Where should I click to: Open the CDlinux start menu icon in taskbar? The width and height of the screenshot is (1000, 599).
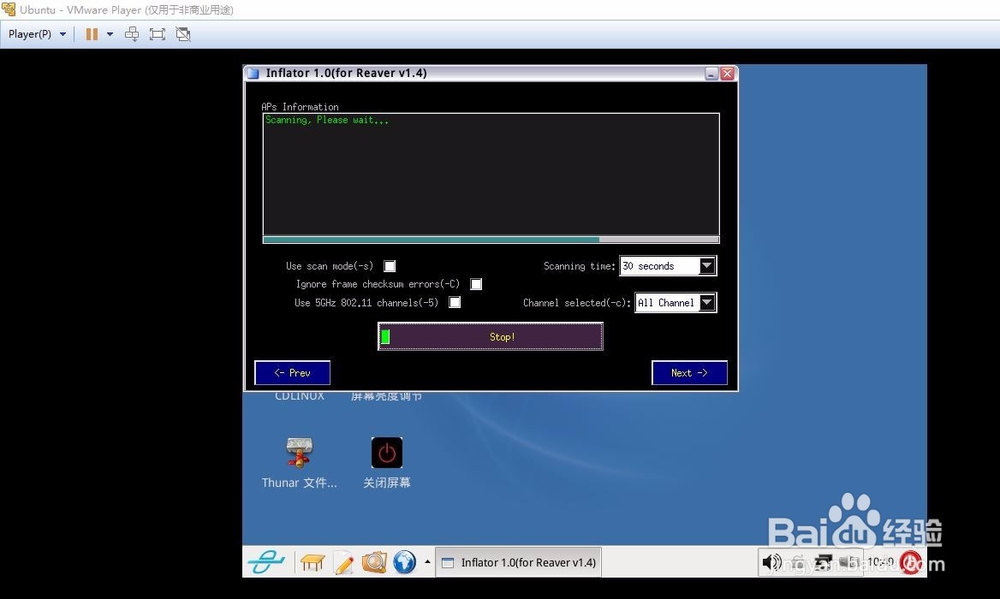click(x=267, y=562)
